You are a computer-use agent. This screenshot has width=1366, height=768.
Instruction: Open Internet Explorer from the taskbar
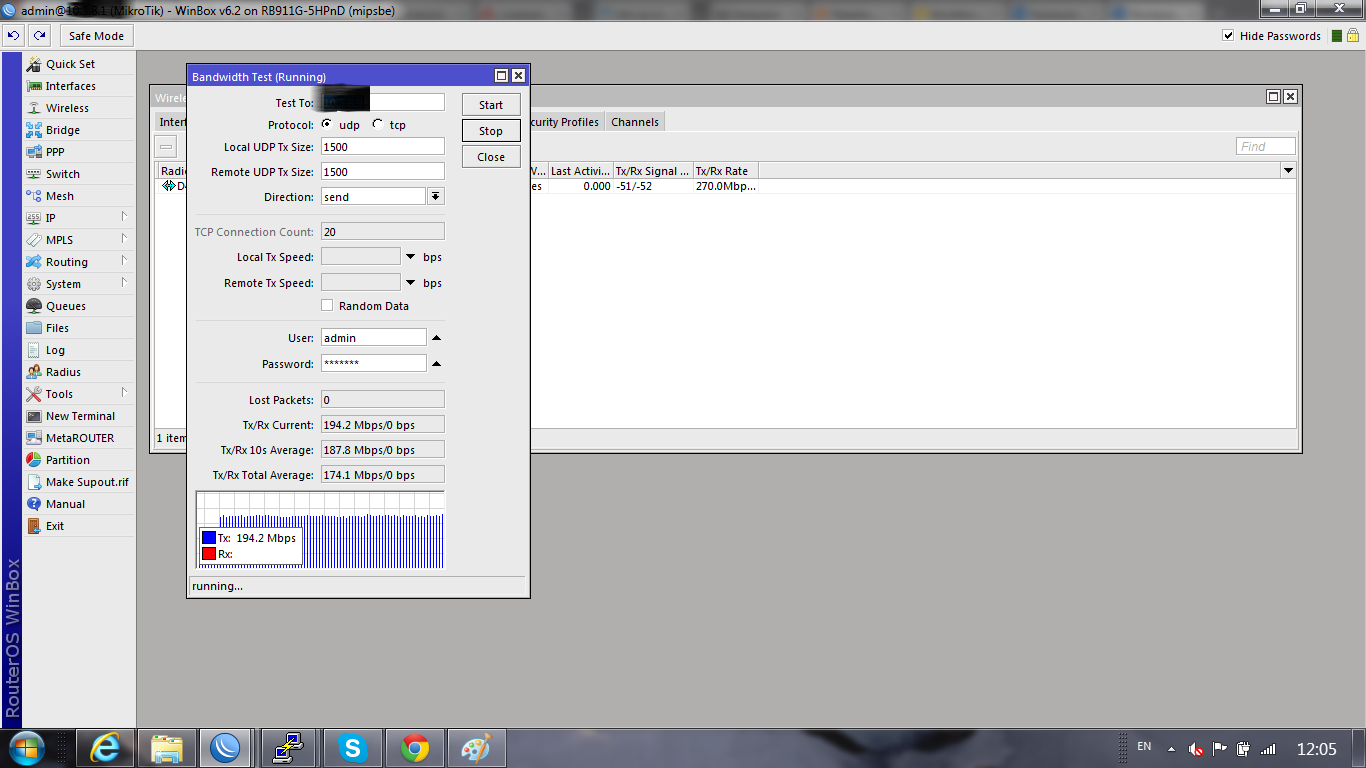point(107,748)
